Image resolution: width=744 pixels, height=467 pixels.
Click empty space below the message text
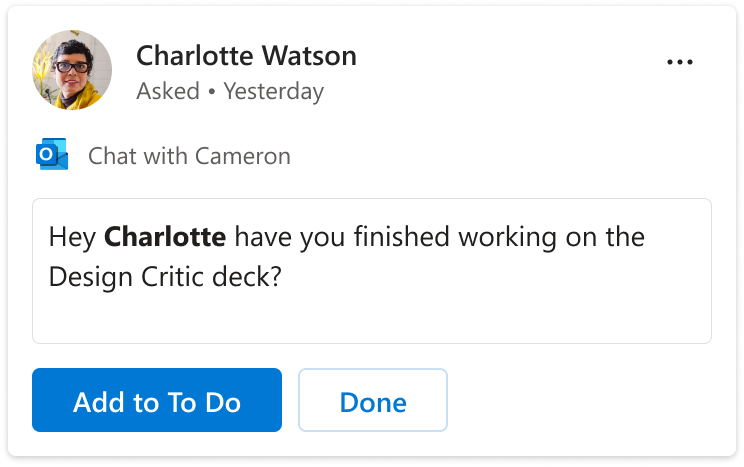371,318
